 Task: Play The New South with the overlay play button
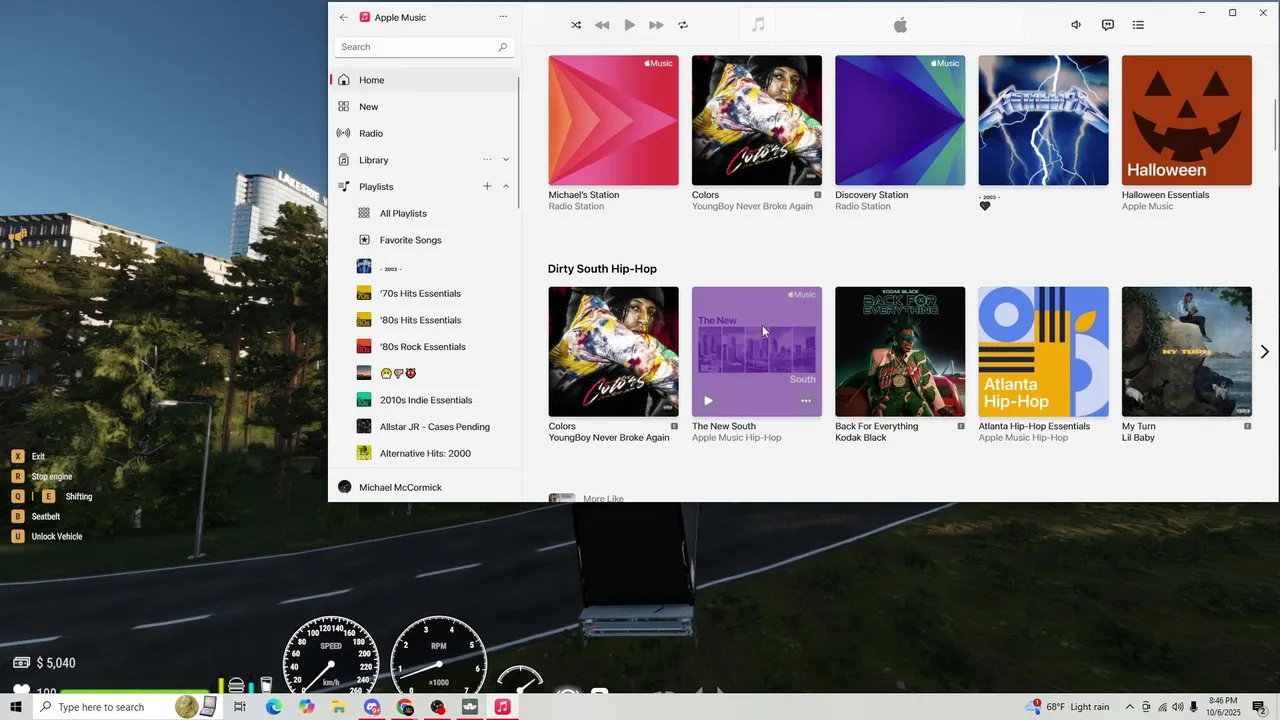pos(708,401)
